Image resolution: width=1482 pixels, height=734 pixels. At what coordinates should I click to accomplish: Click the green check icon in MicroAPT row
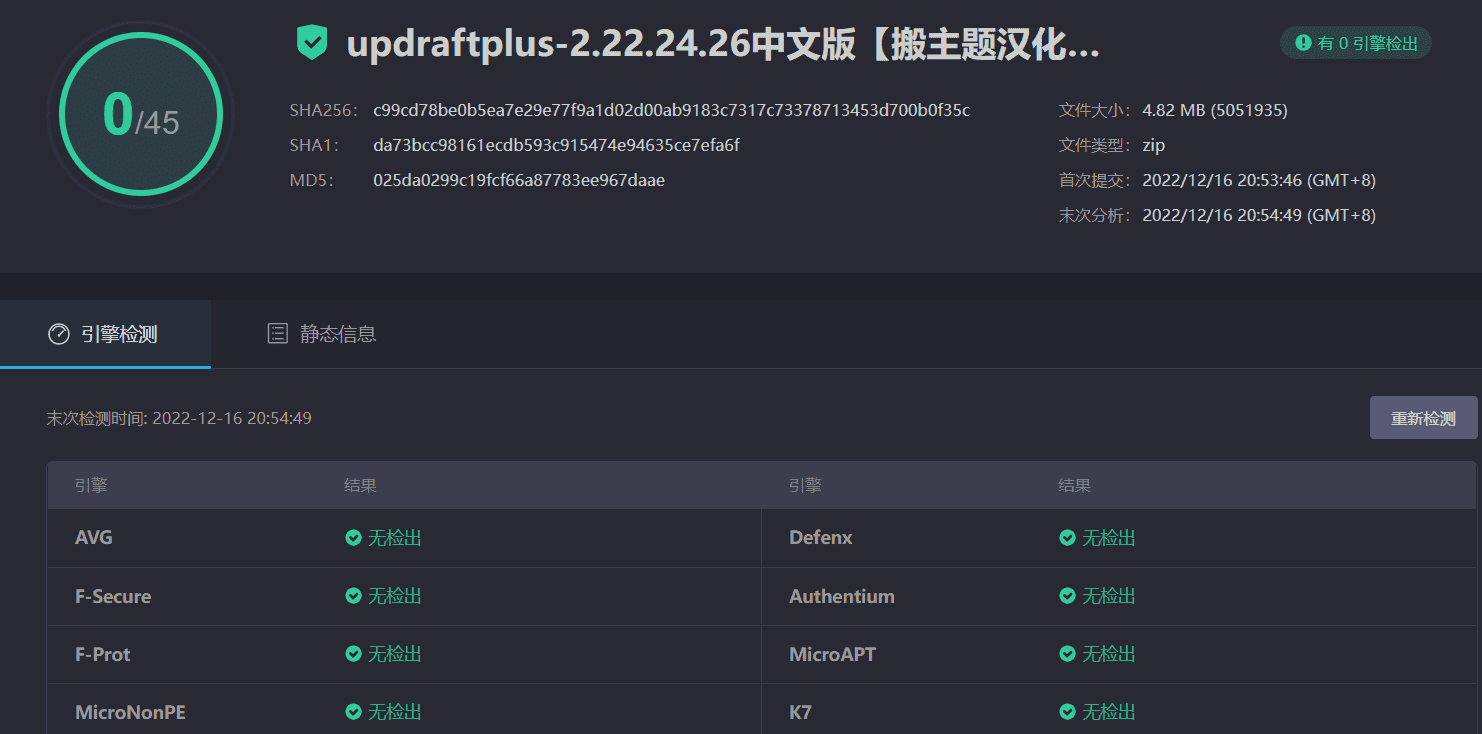coord(1067,654)
